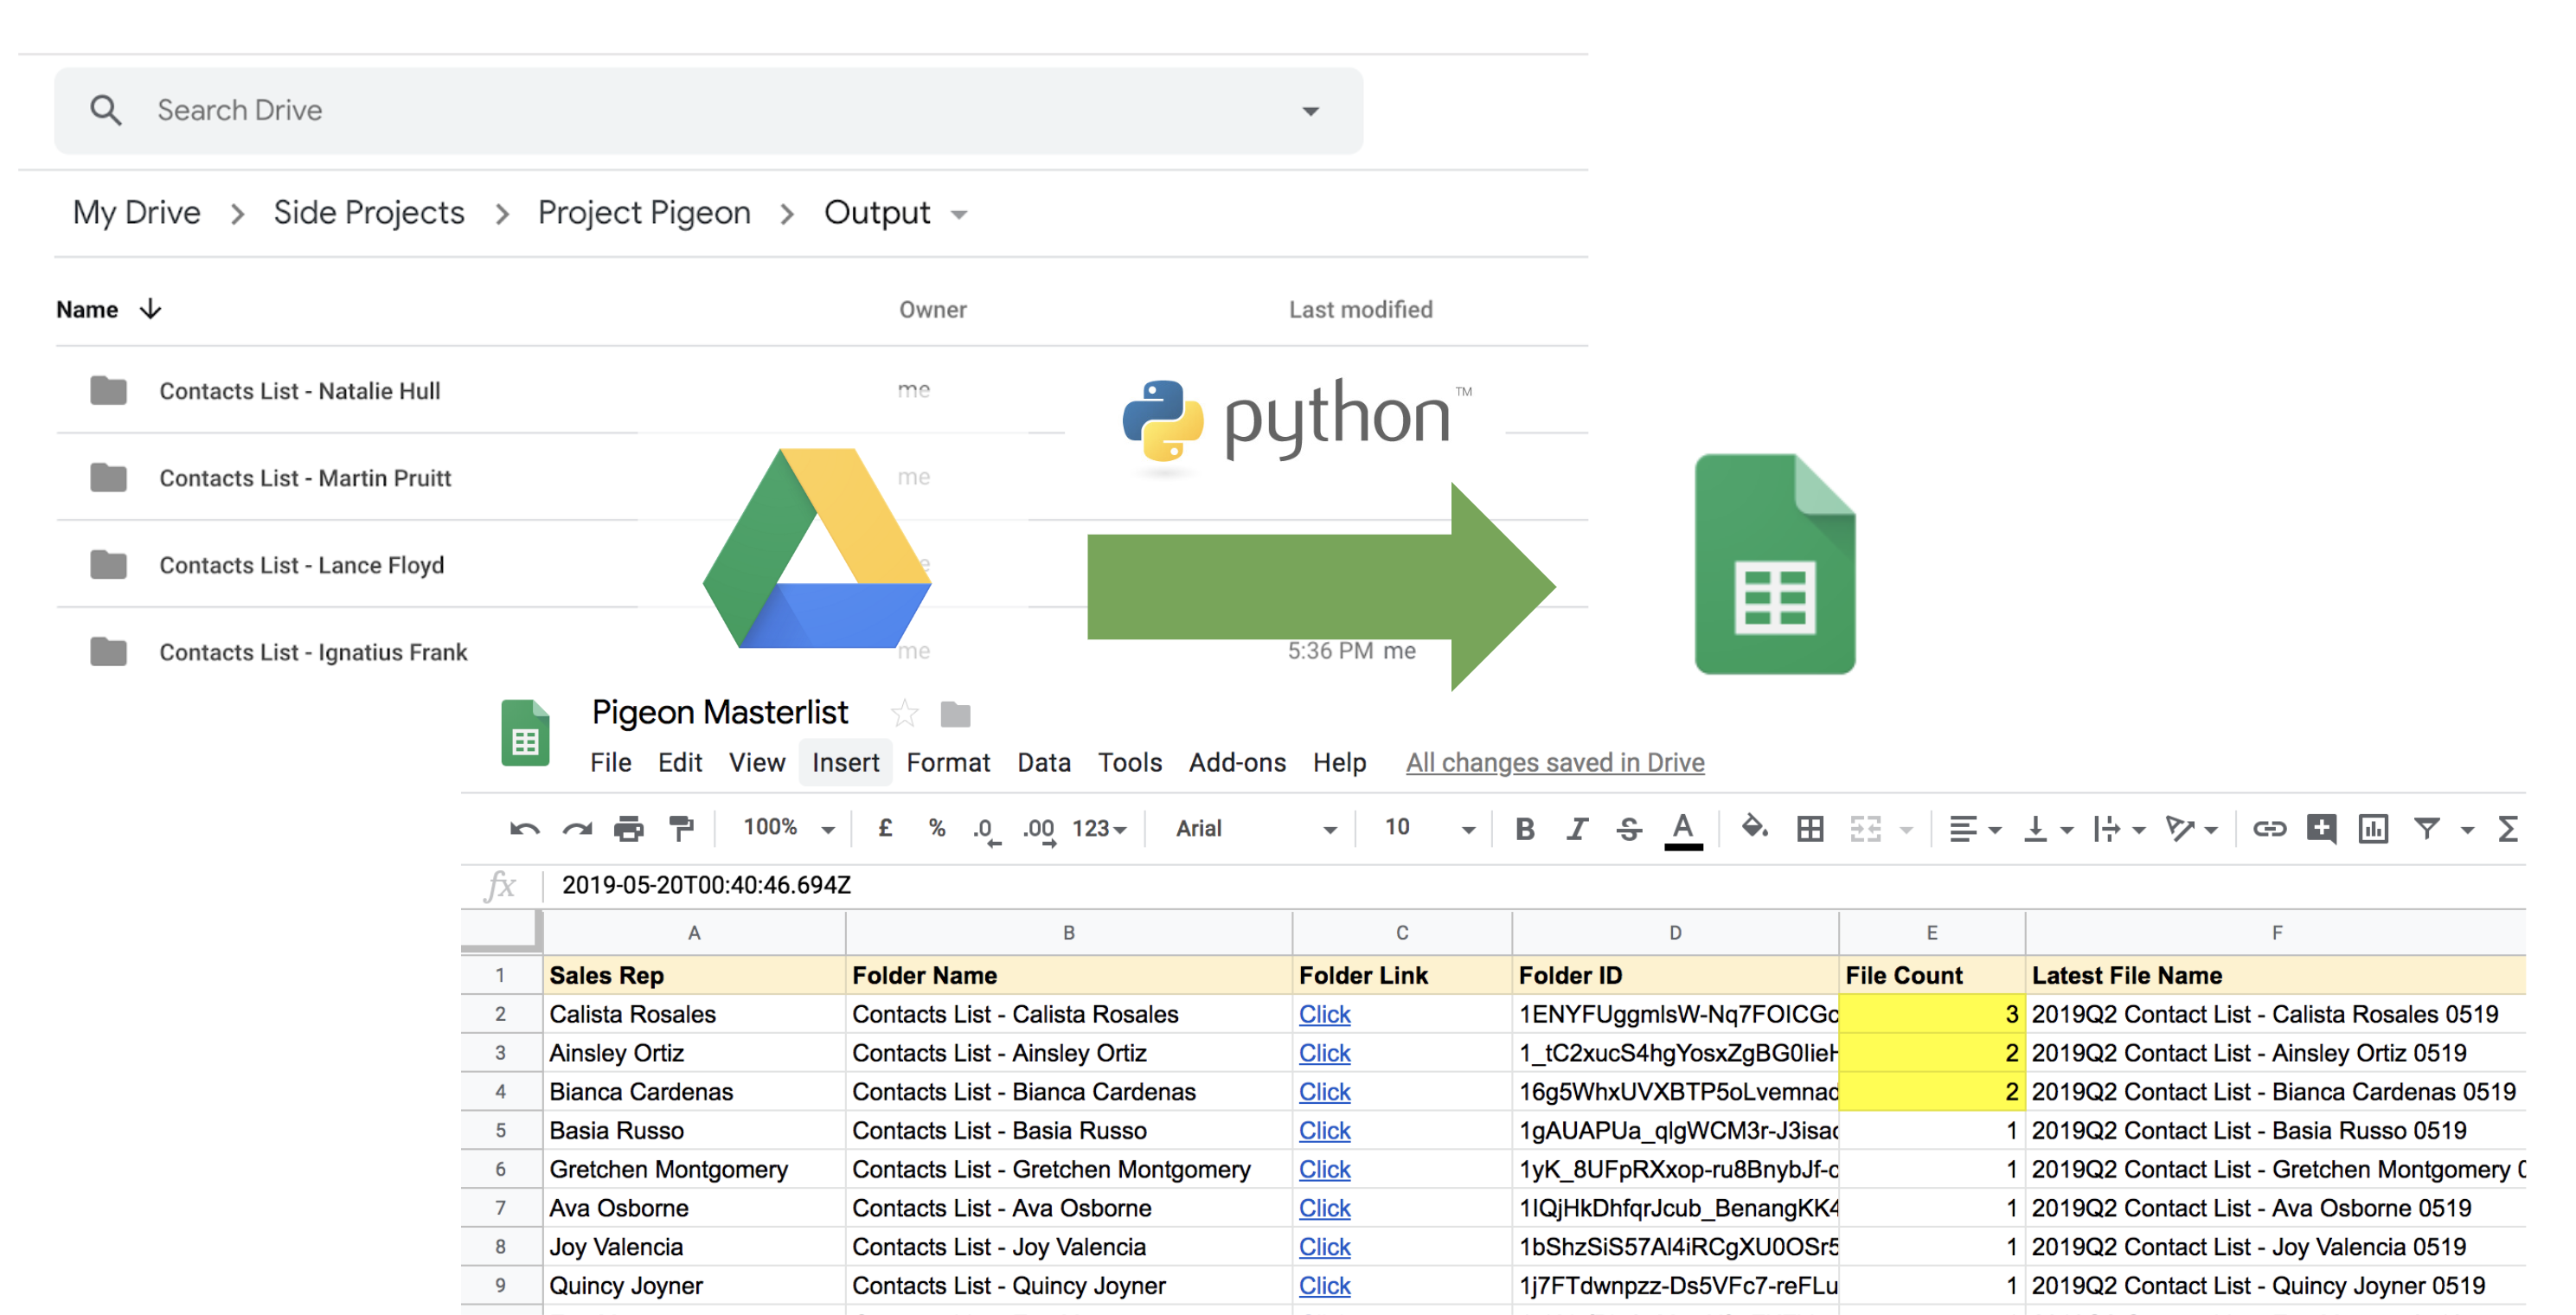Image resolution: width=2576 pixels, height=1315 pixels.
Task: Open the Data menu
Action: [1044, 762]
